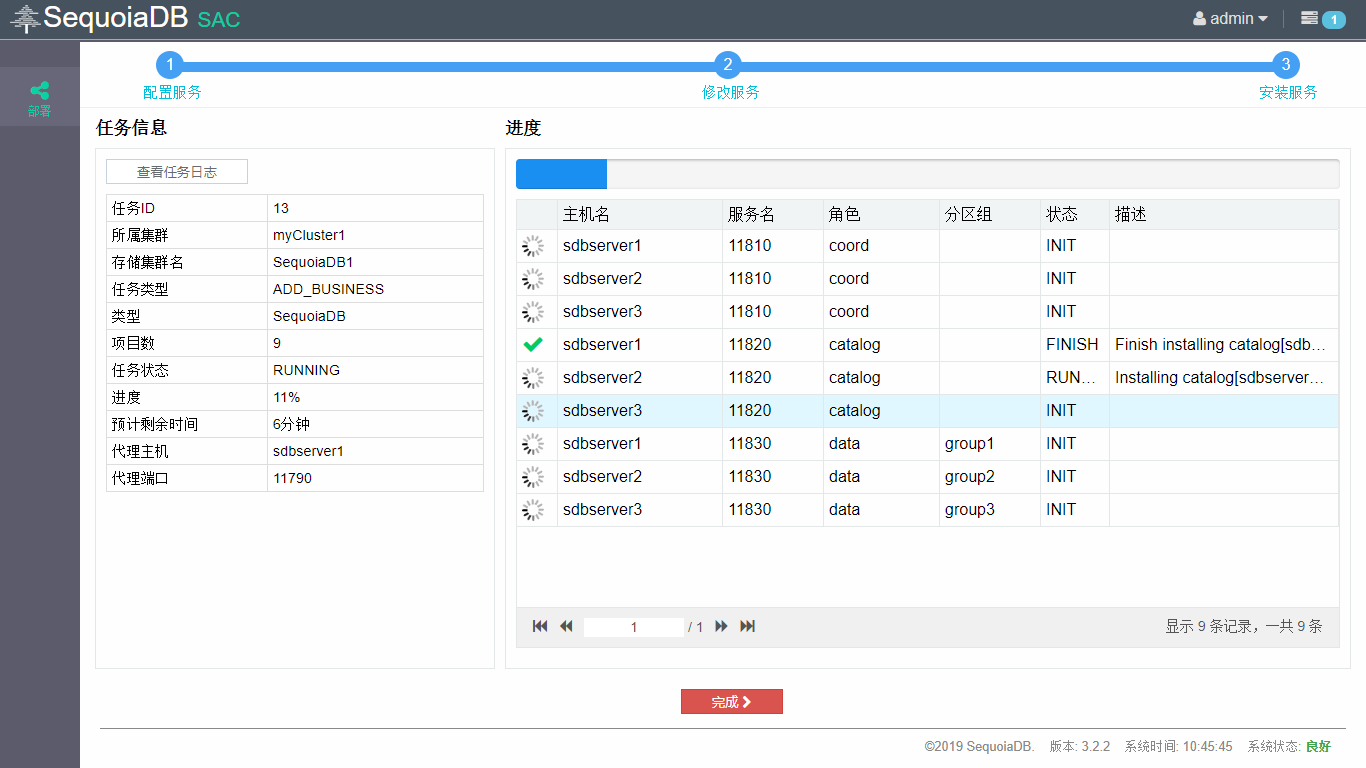Click the 状态 column header
Viewport: 1366px width, 768px height.
pyautogui.click(x=1075, y=215)
